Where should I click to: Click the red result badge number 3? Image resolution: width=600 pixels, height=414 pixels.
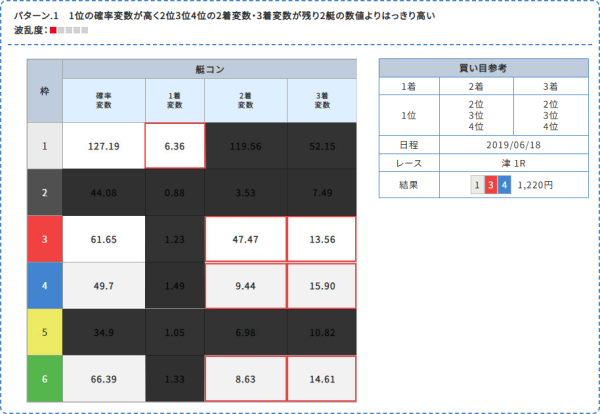[490, 185]
